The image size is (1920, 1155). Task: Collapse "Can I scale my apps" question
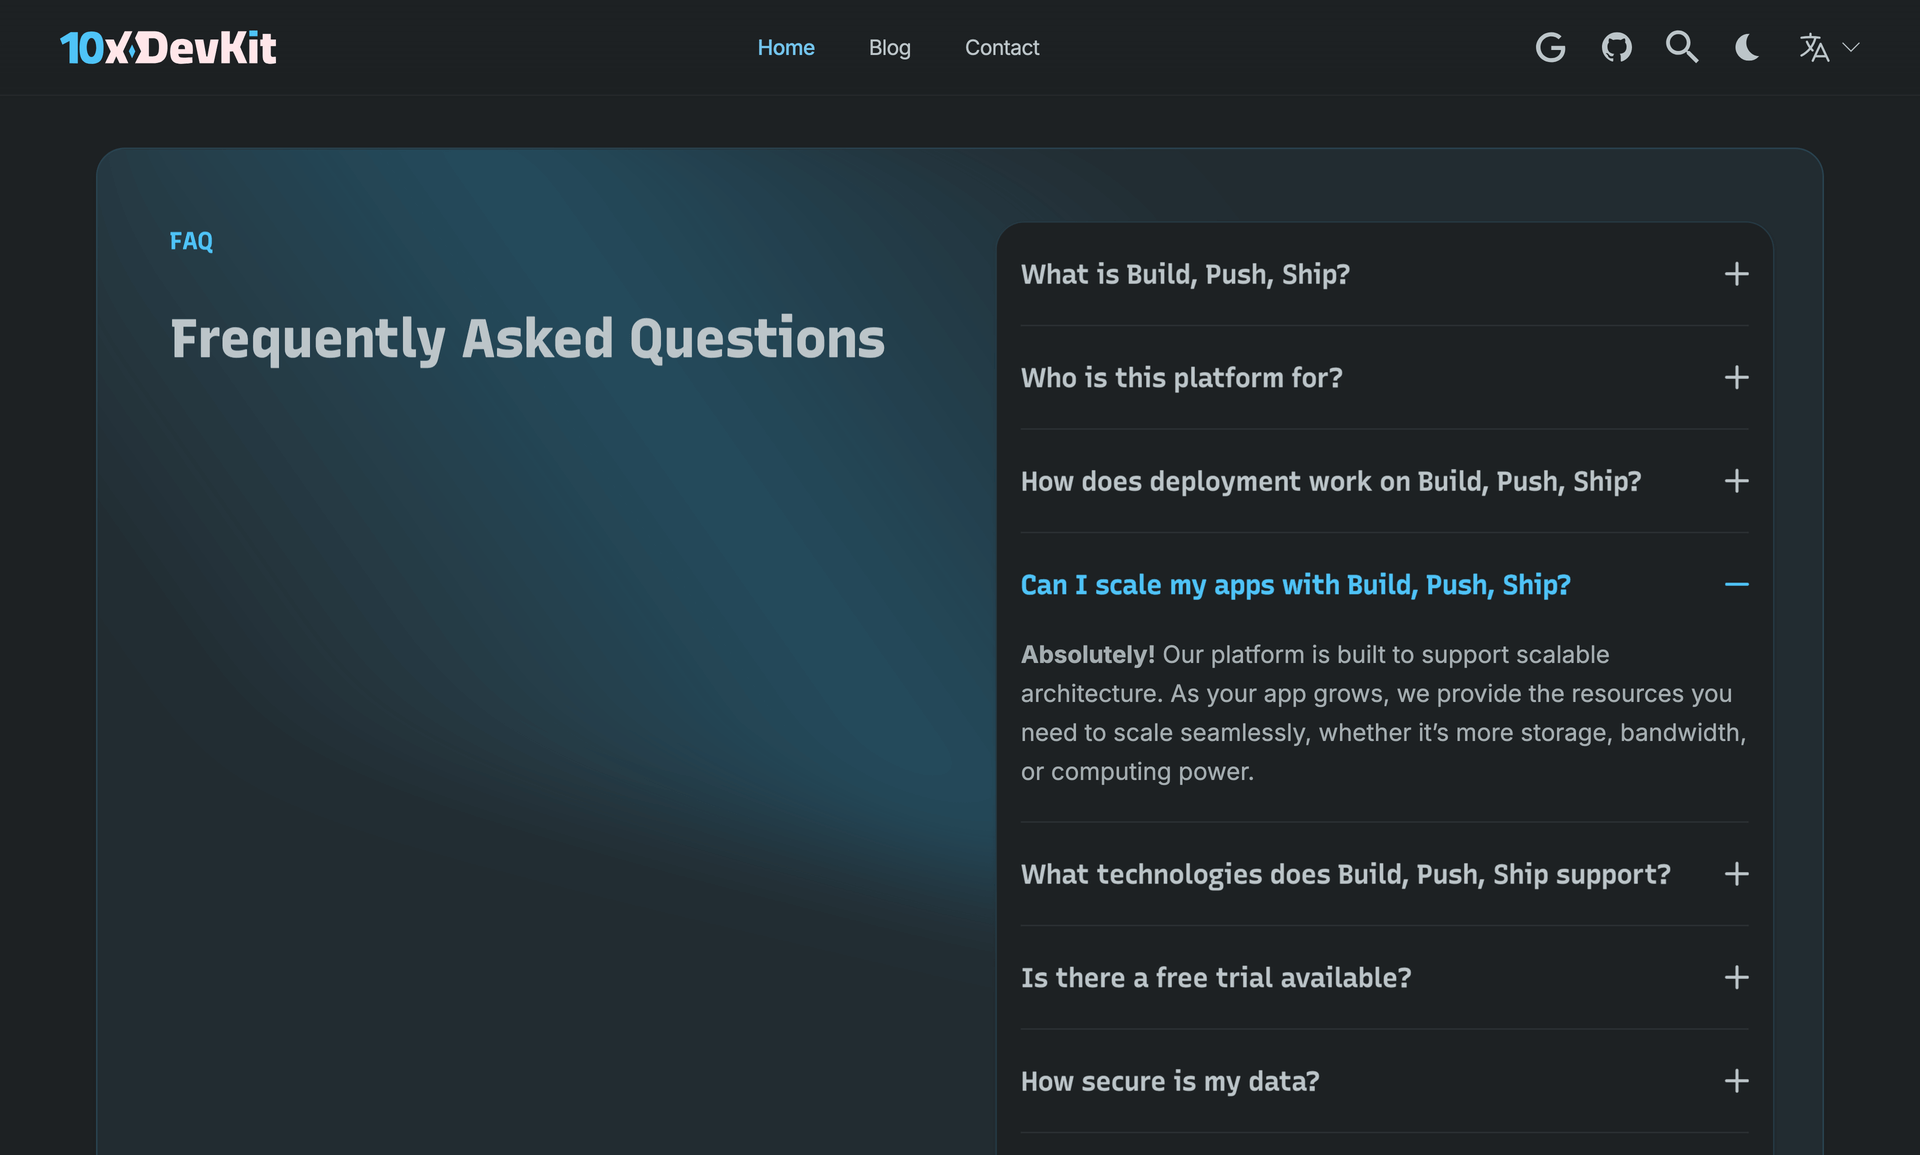[1385, 584]
